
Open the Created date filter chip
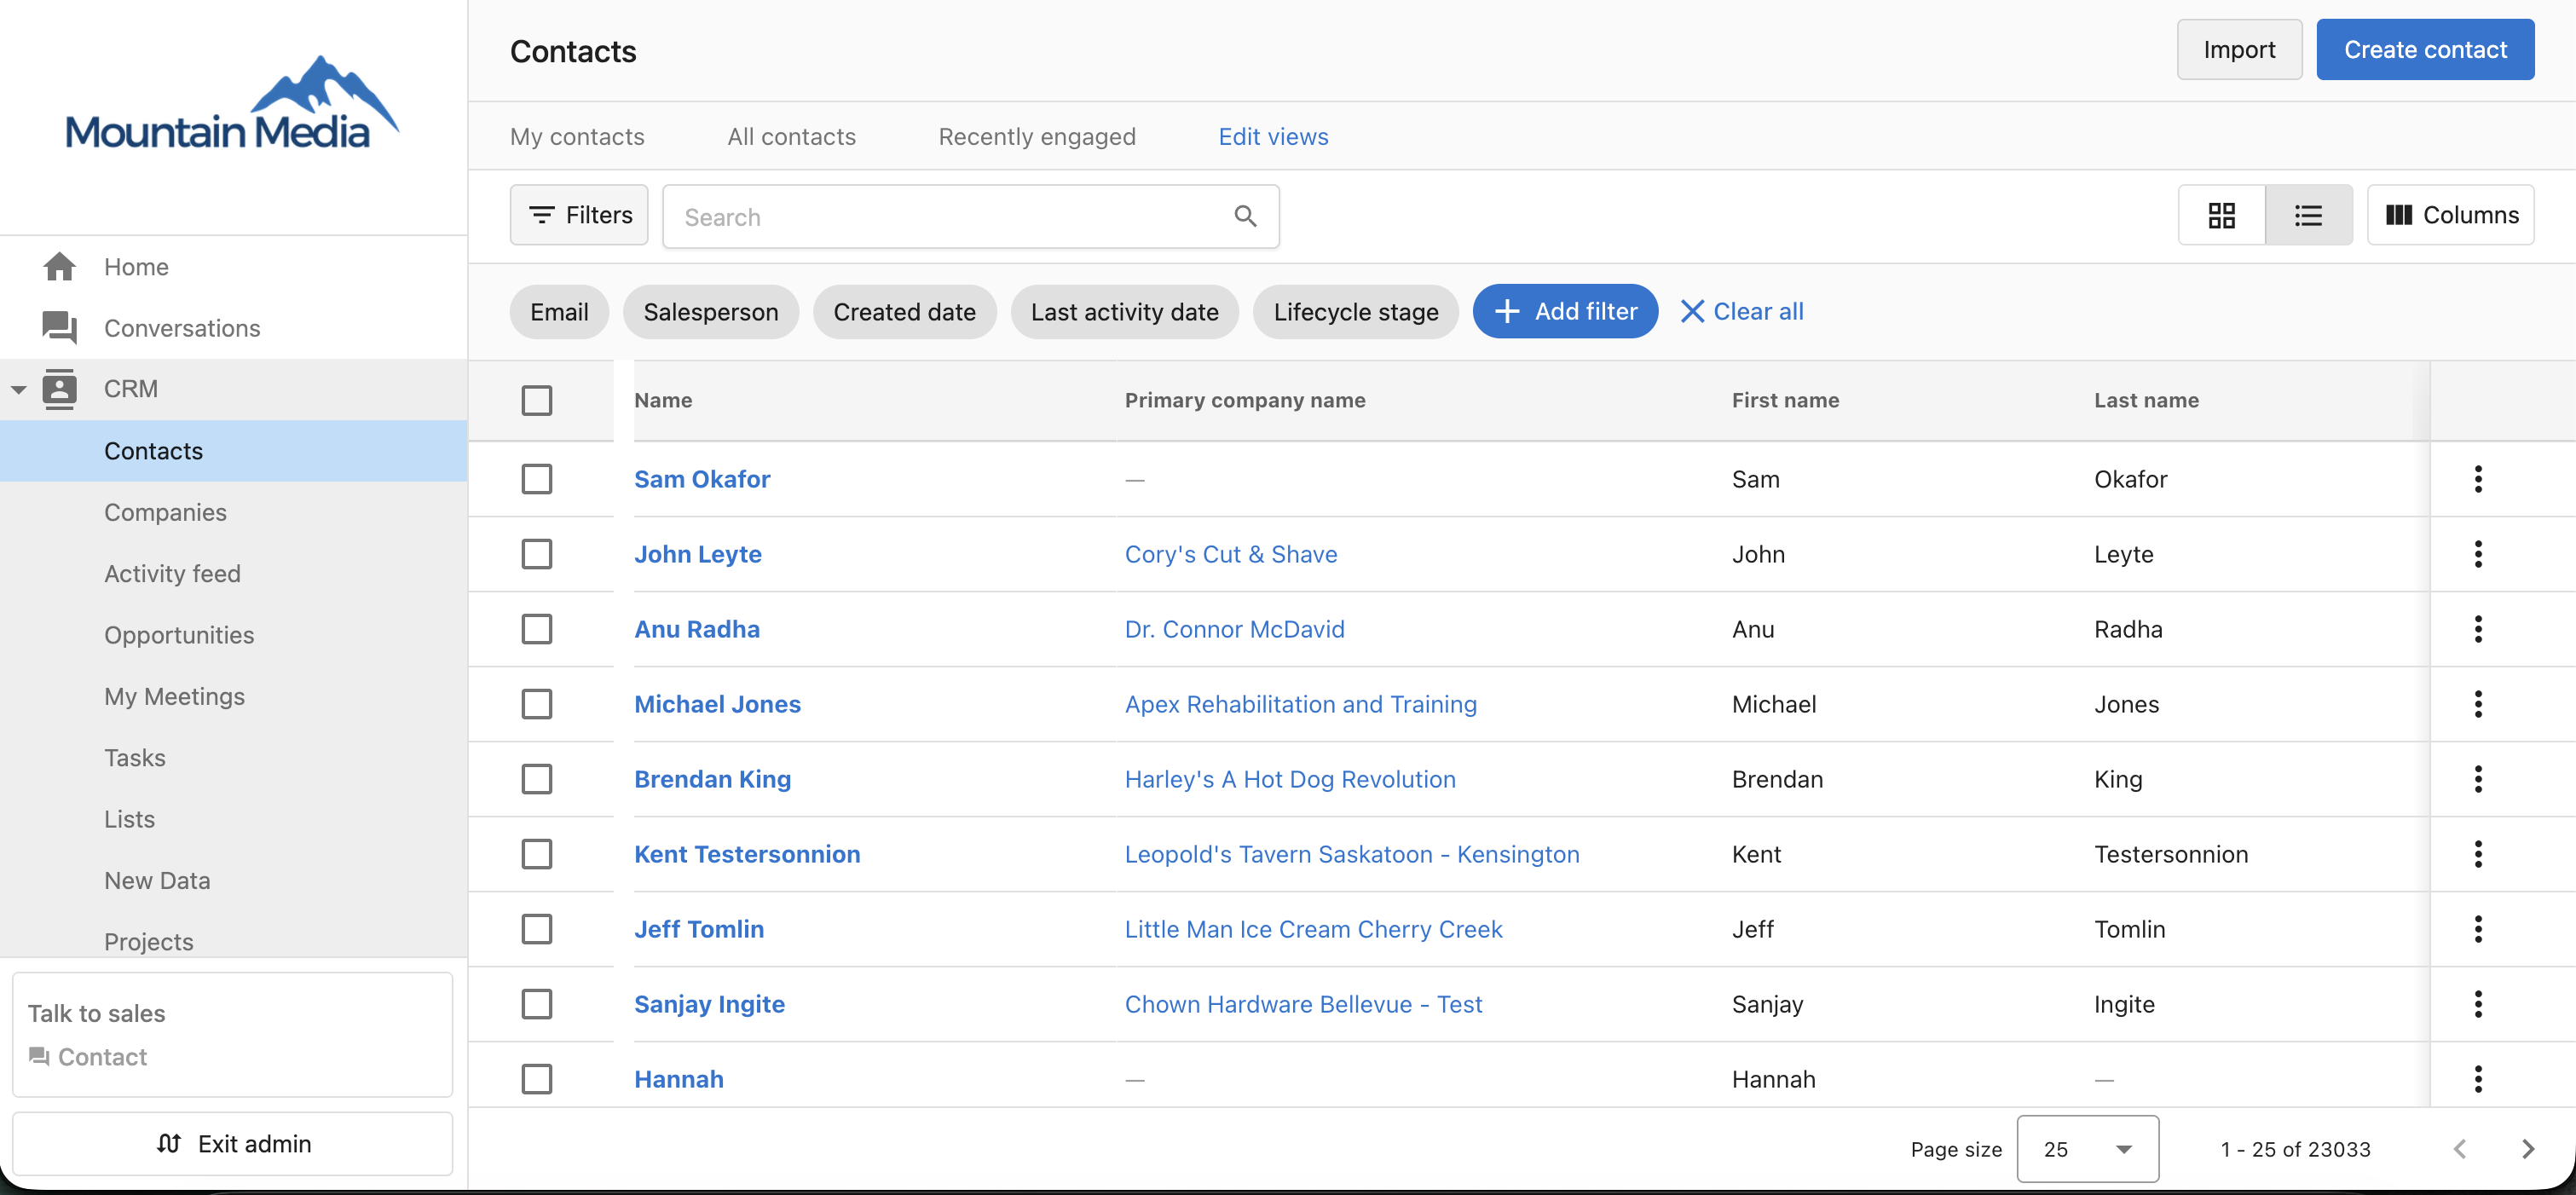(x=904, y=312)
